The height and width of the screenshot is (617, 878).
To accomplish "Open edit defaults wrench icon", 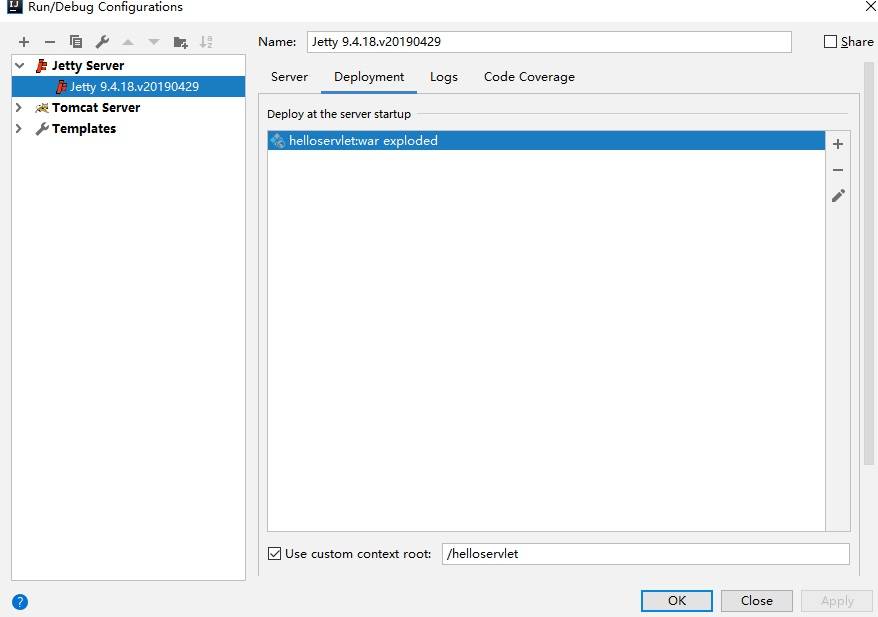I will (102, 42).
